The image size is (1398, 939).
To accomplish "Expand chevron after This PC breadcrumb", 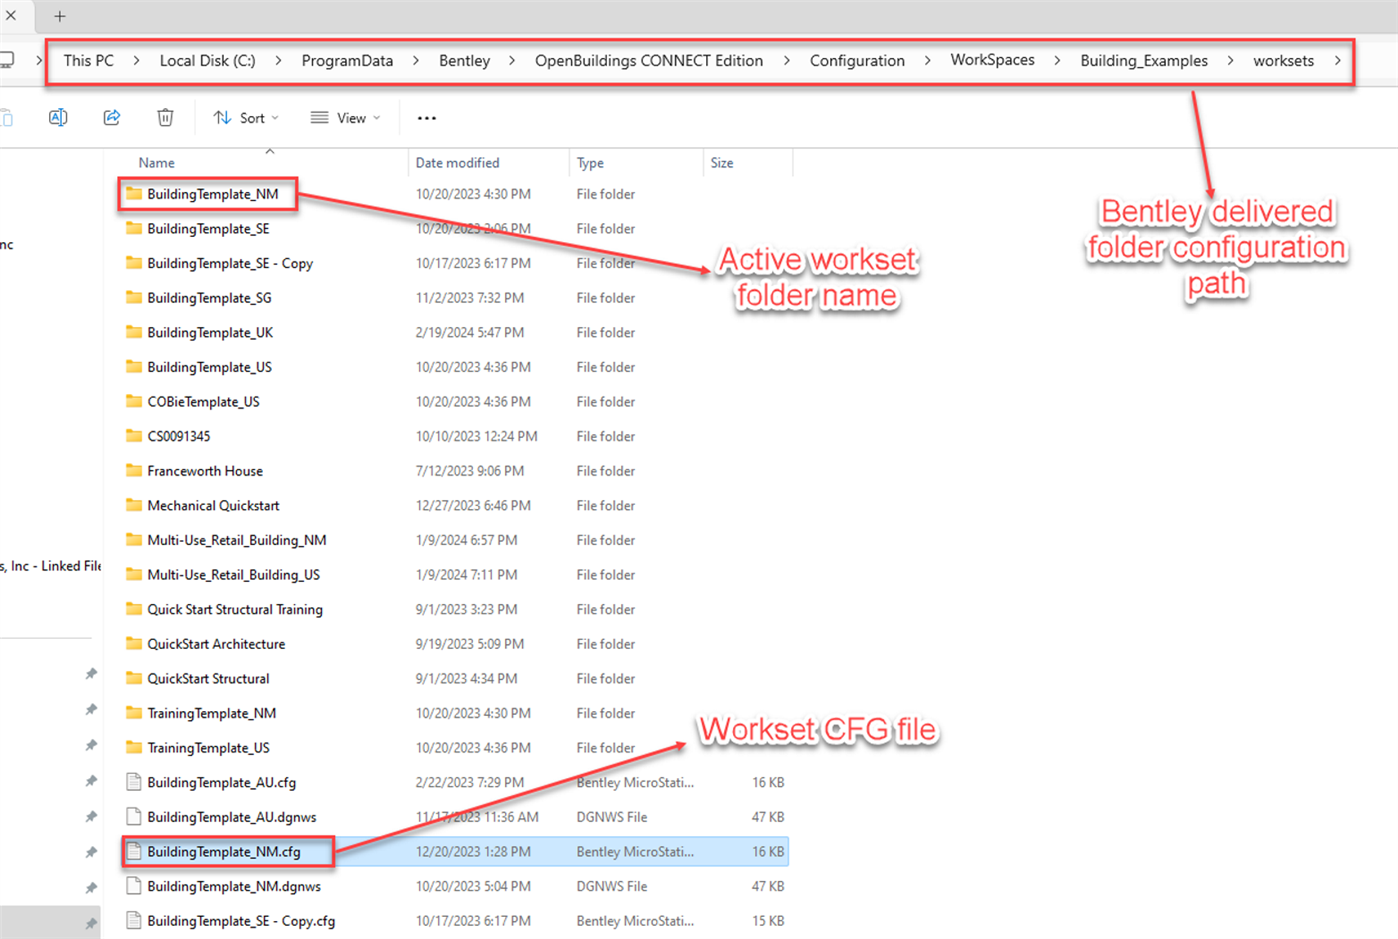I will tap(137, 61).
